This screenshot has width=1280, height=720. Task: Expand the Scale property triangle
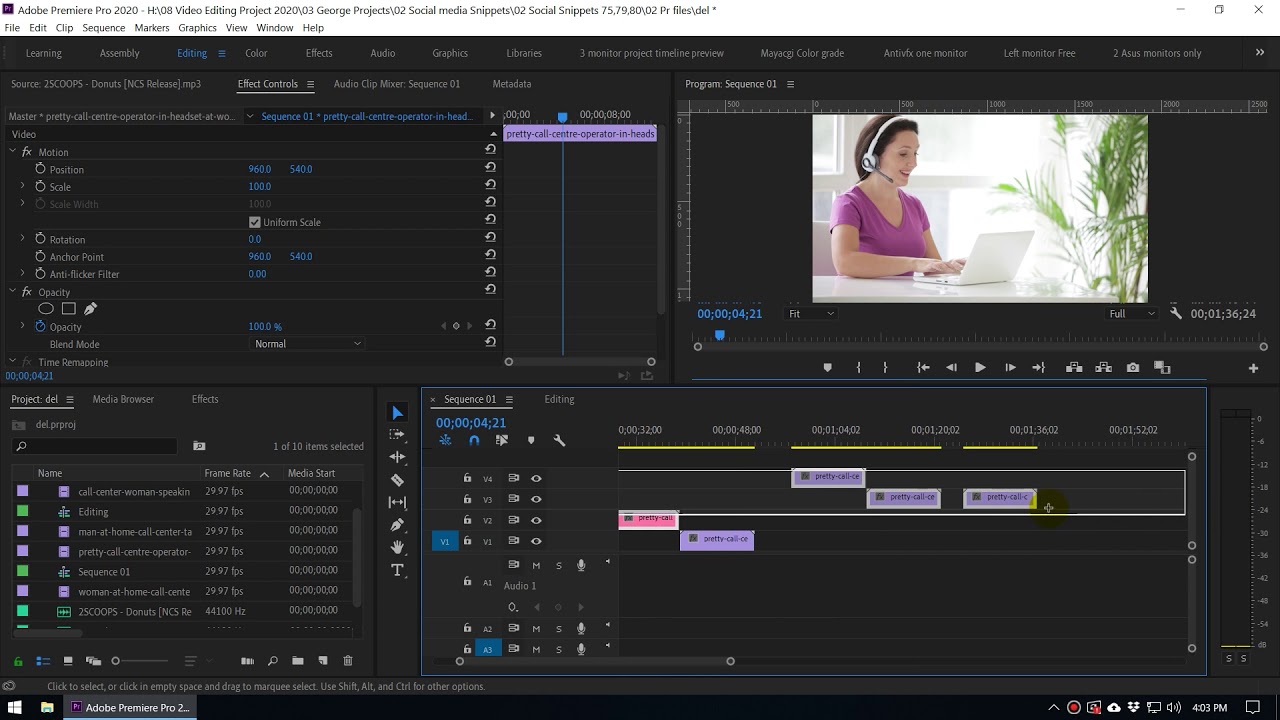(x=23, y=187)
